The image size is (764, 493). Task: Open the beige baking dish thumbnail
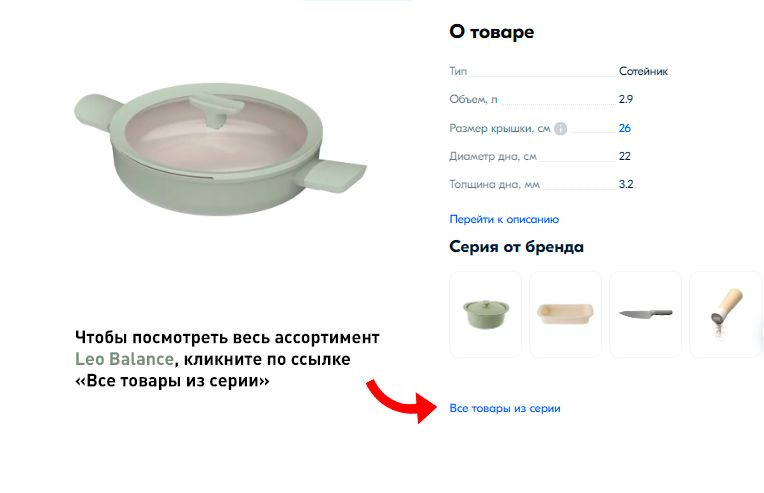pyautogui.click(x=565, y=315)
